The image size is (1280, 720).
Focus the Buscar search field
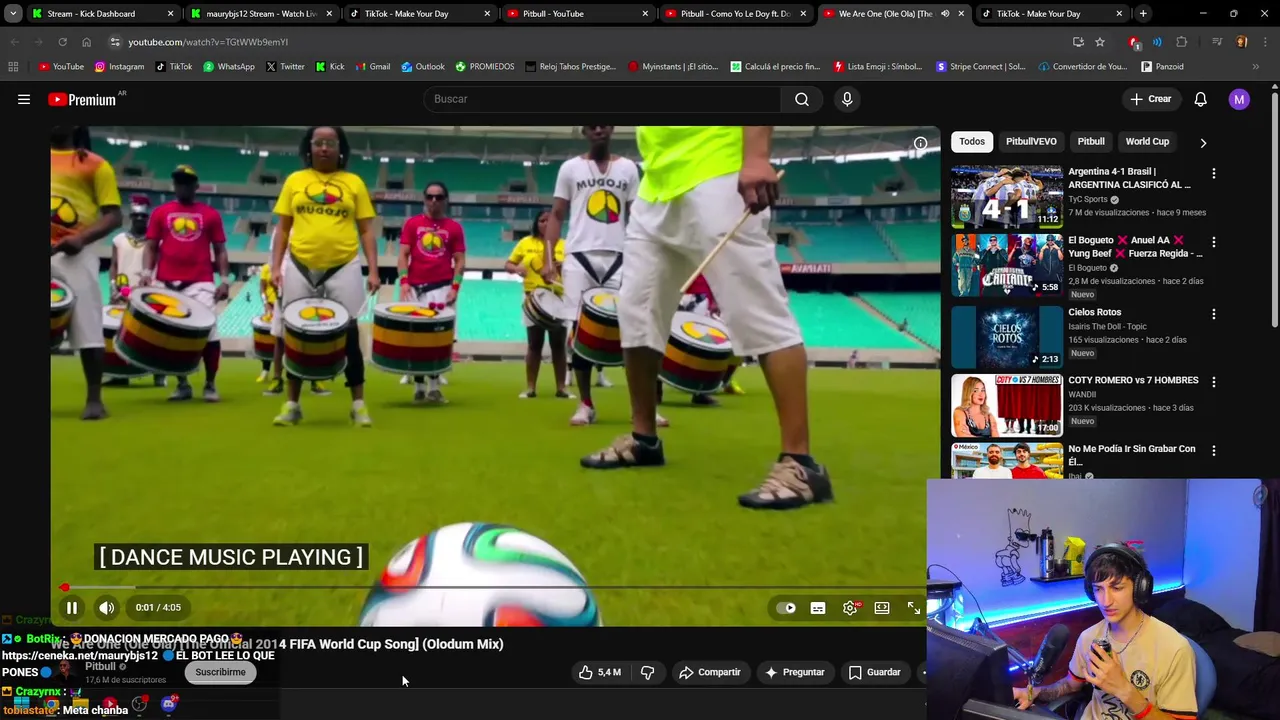click(604, 99)
